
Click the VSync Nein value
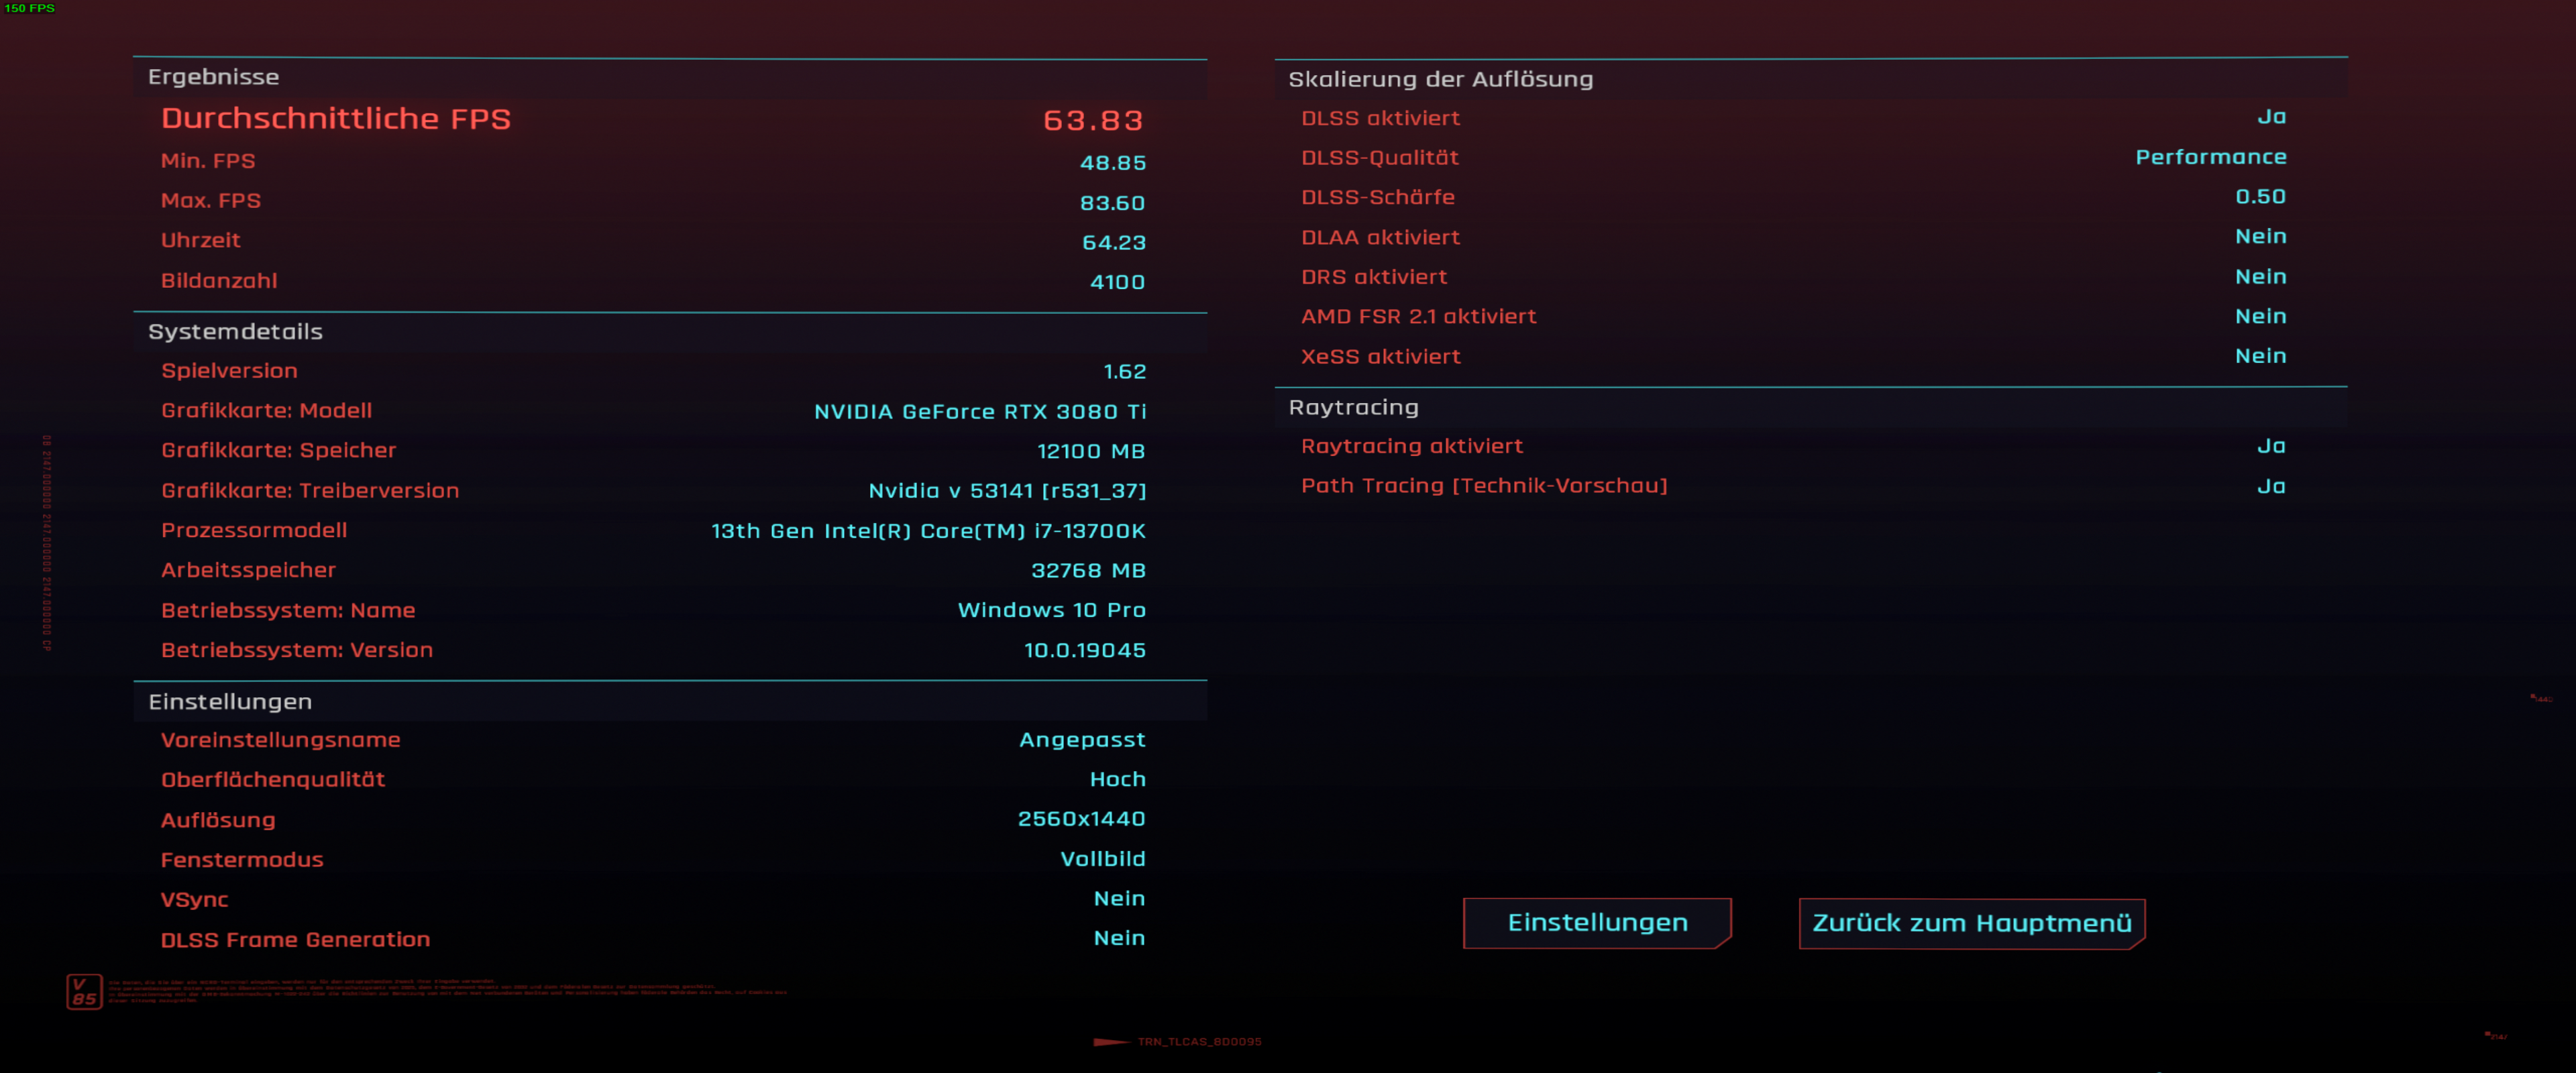click(x=1118, y=898)
